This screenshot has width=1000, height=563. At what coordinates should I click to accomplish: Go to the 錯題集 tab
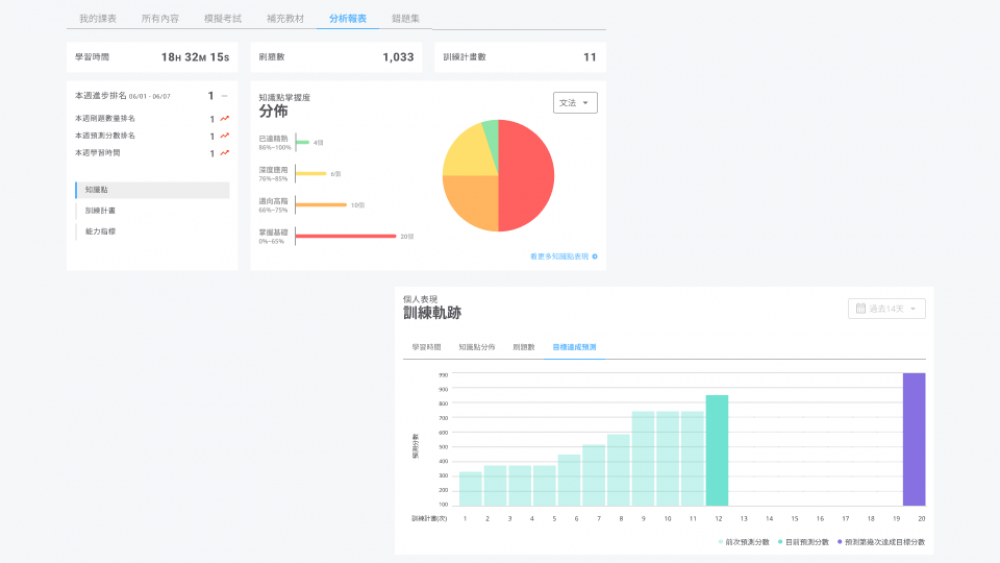tap(407, 19)
